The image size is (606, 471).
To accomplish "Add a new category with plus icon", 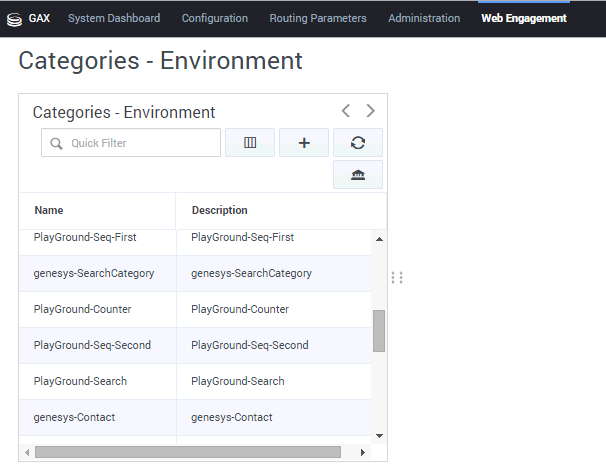I will pyautogui.click(x=304, y=143).
